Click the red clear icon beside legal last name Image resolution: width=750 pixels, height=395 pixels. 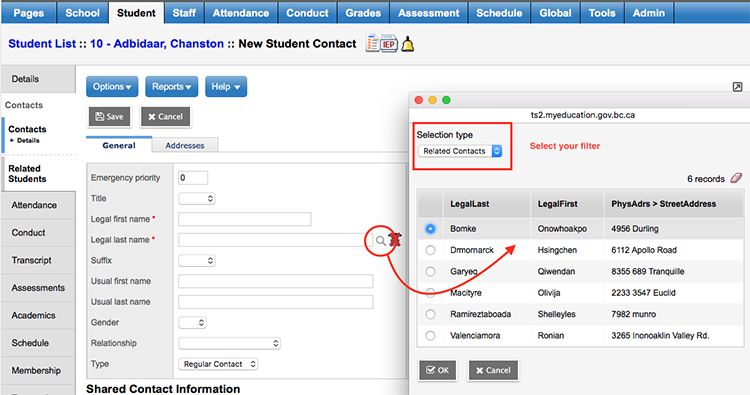point(395,240)
